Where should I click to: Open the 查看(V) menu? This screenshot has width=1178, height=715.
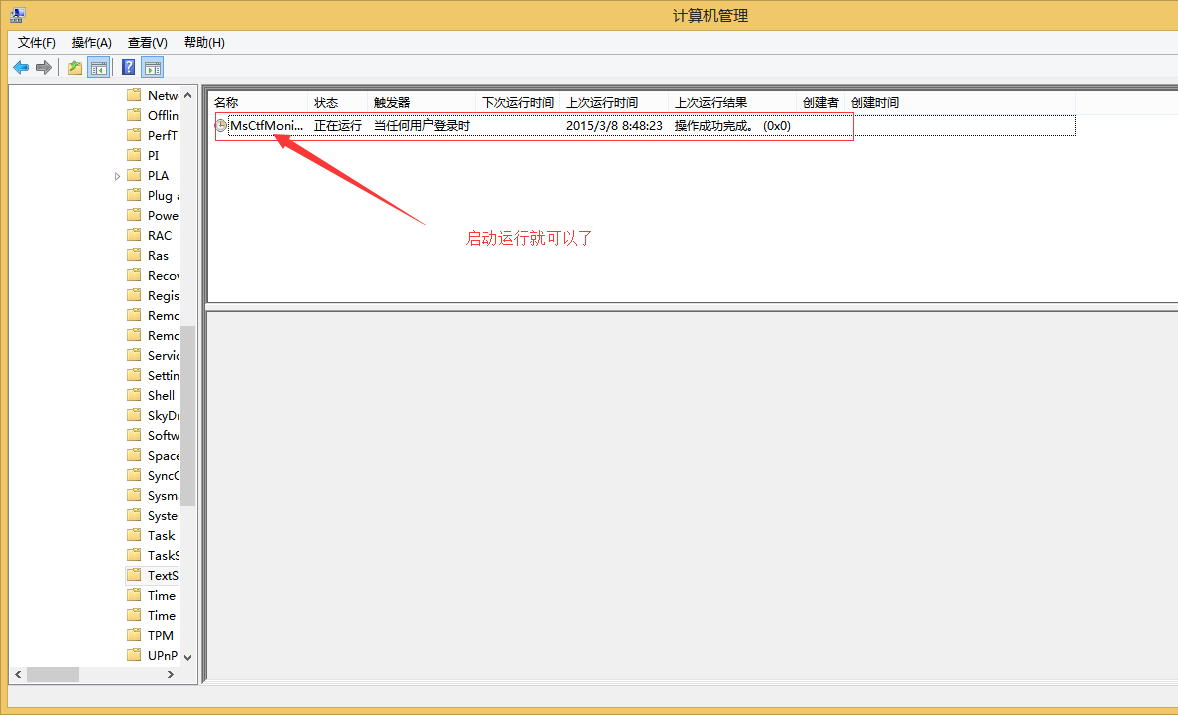coord(147,42)
